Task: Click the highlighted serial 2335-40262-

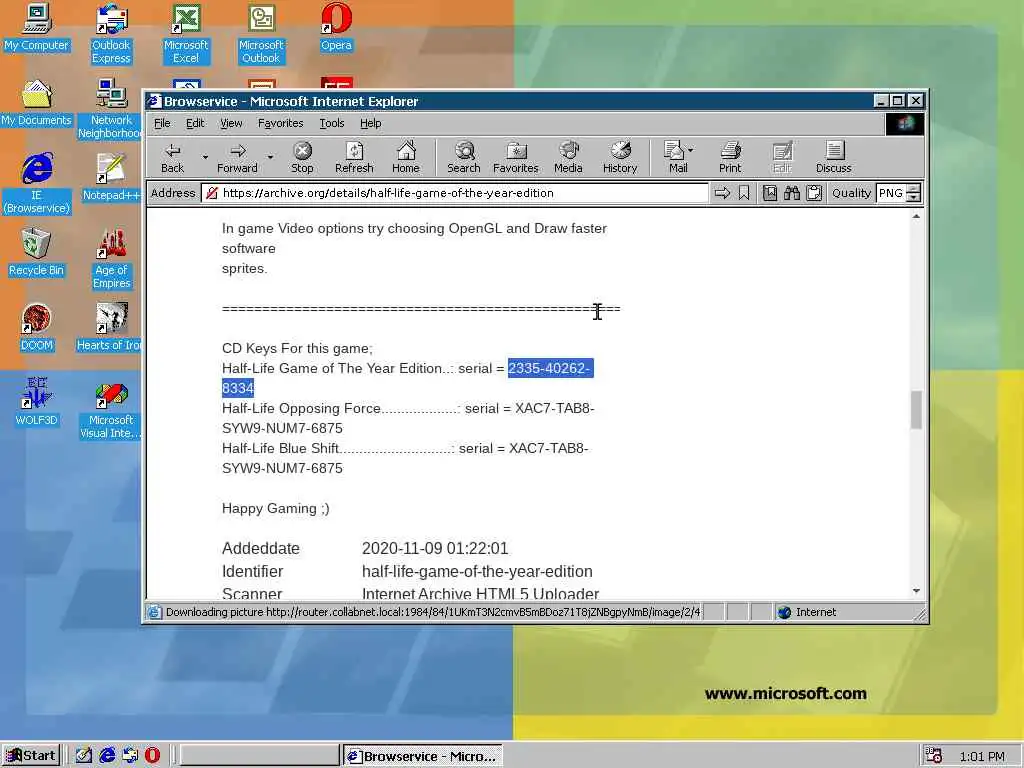Action: [550, 368]
